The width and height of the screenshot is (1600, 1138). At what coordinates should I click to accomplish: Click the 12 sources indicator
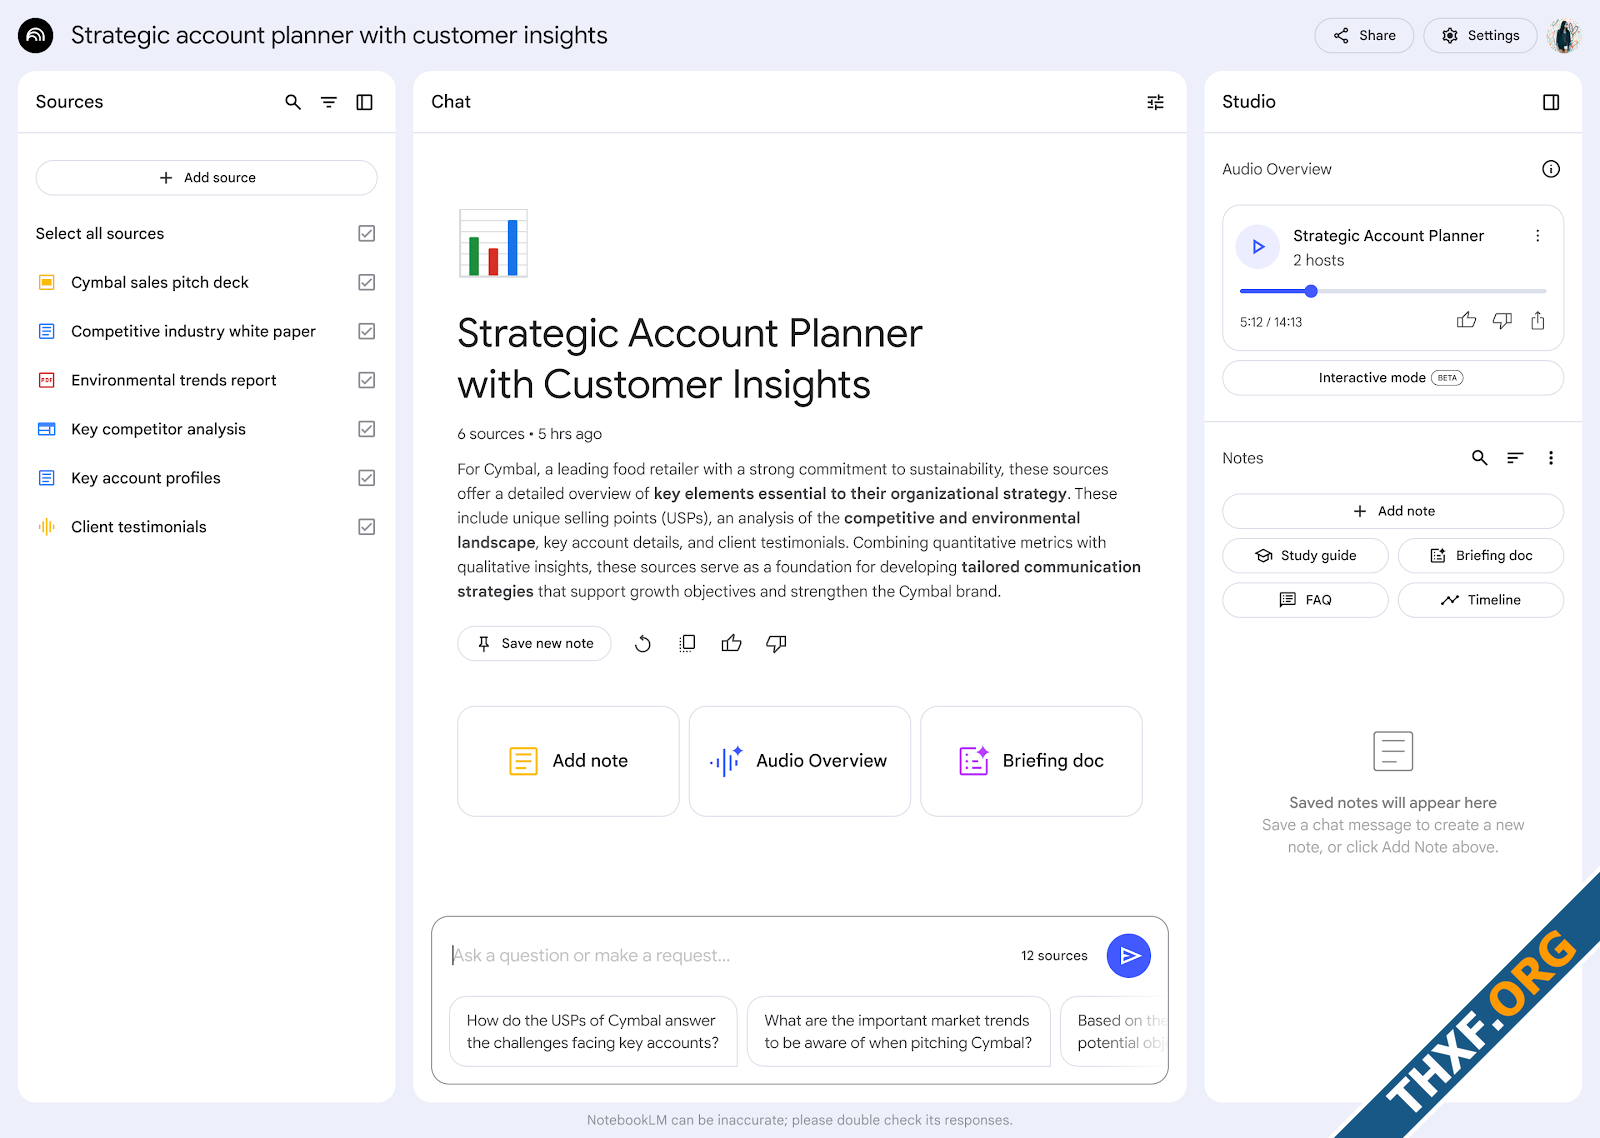click(x=1054, y=956)
